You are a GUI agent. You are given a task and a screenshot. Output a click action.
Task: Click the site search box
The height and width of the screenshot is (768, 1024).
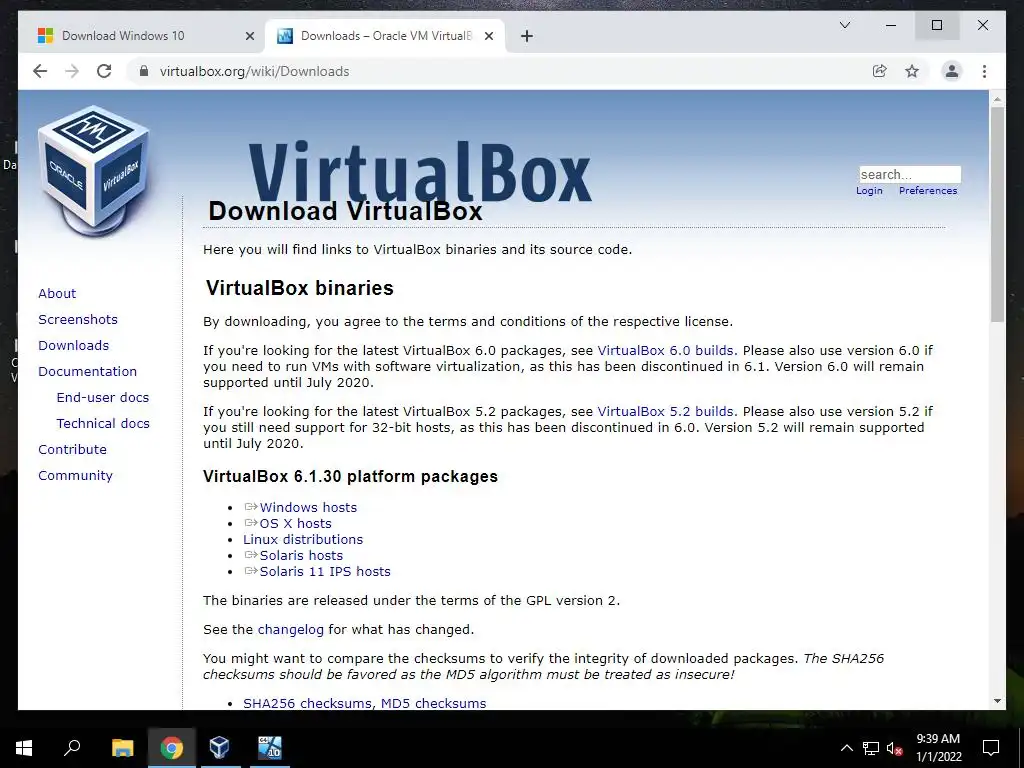tap(910, 174)
